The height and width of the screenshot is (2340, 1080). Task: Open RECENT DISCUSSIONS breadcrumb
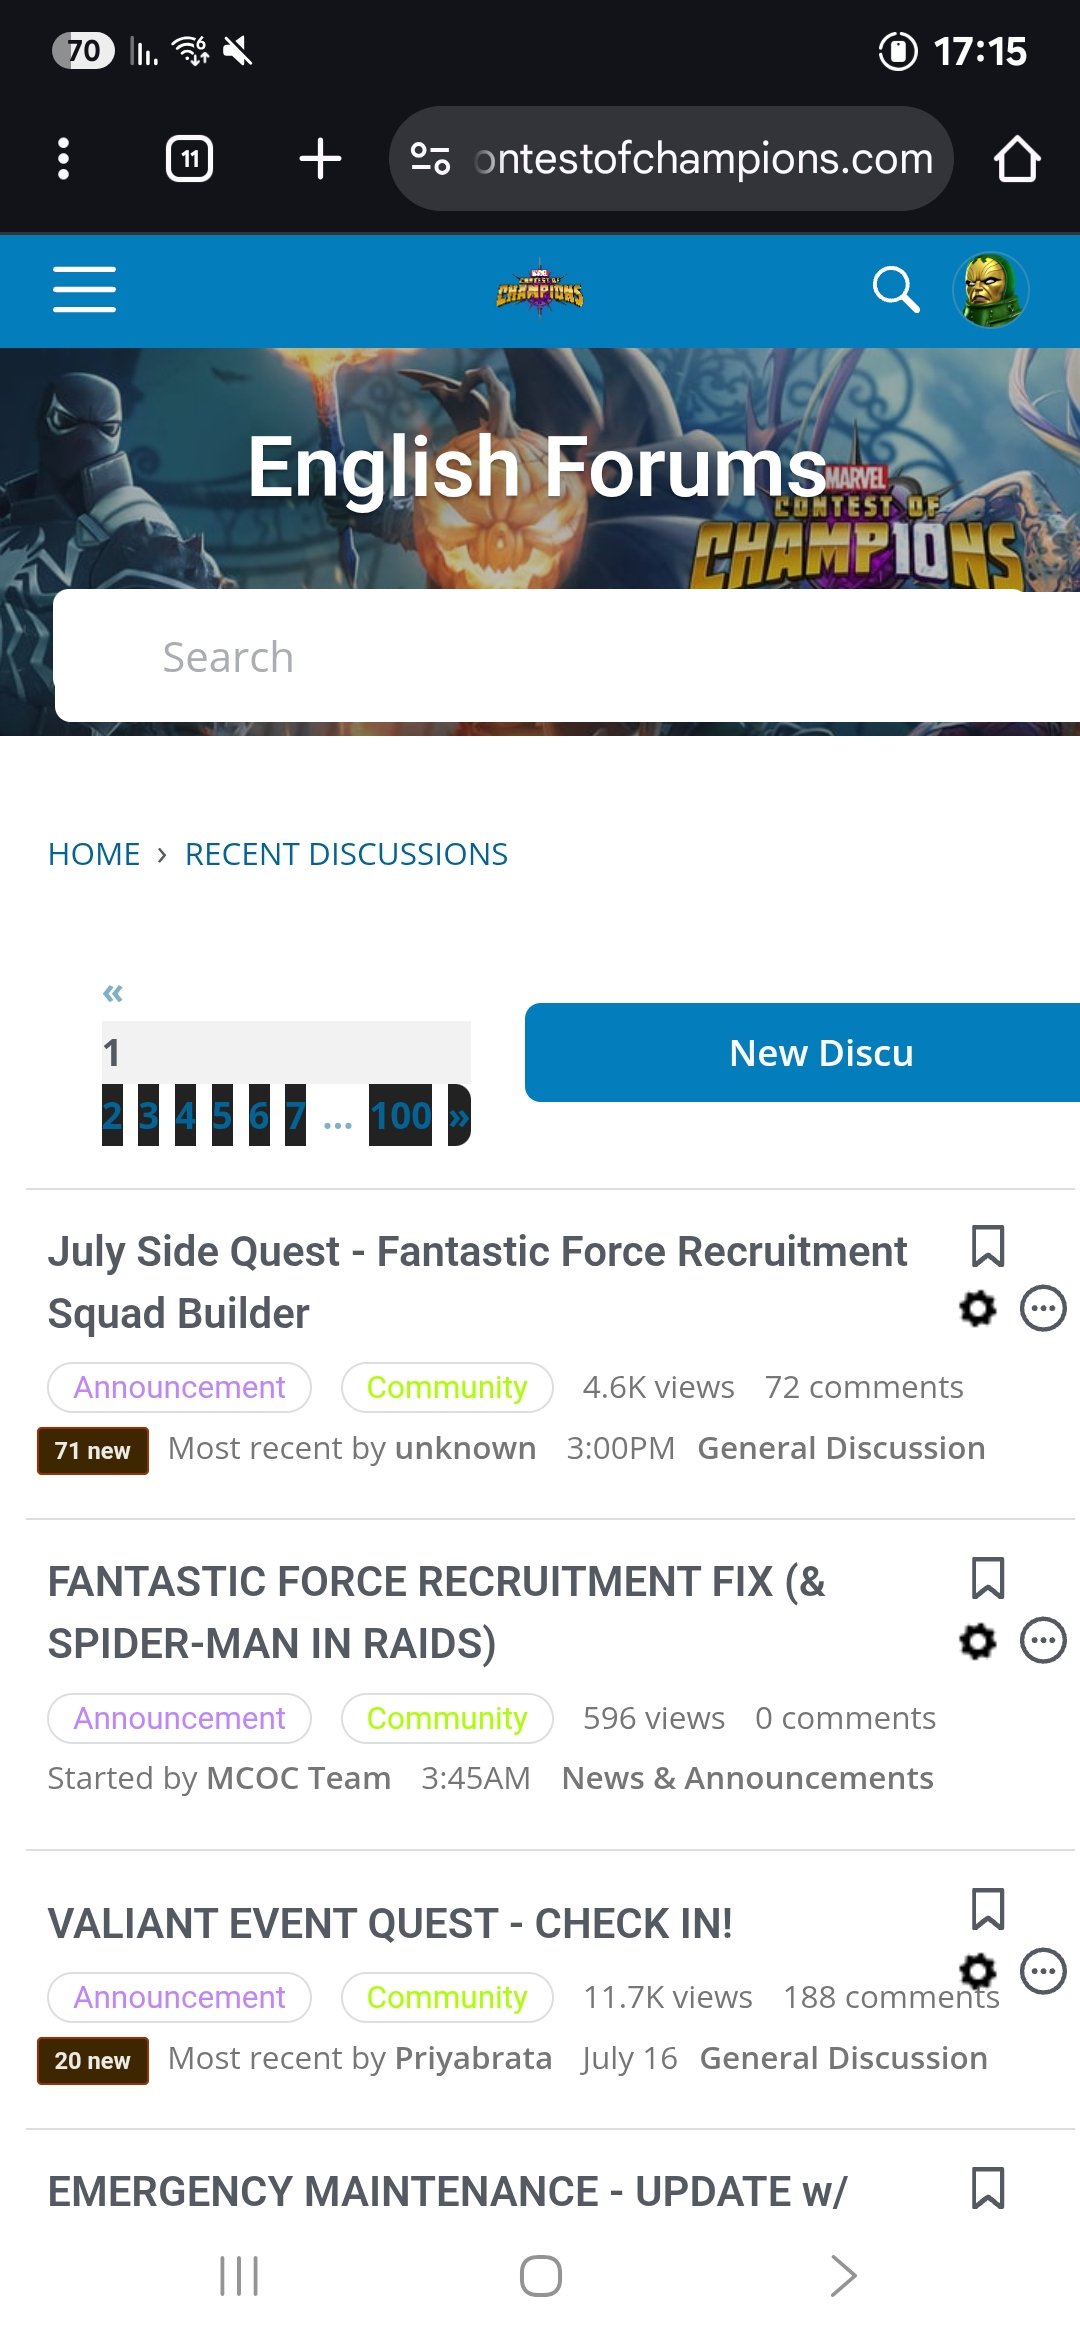tap(346, 854)
